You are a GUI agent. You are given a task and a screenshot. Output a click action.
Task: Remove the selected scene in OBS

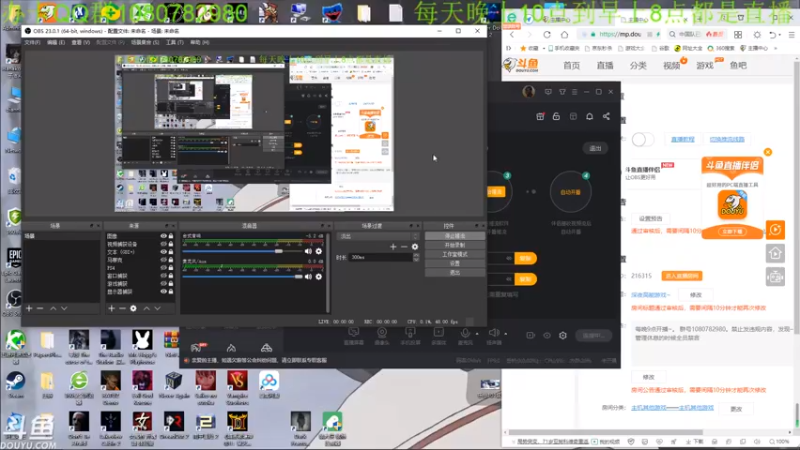[40, 309]
